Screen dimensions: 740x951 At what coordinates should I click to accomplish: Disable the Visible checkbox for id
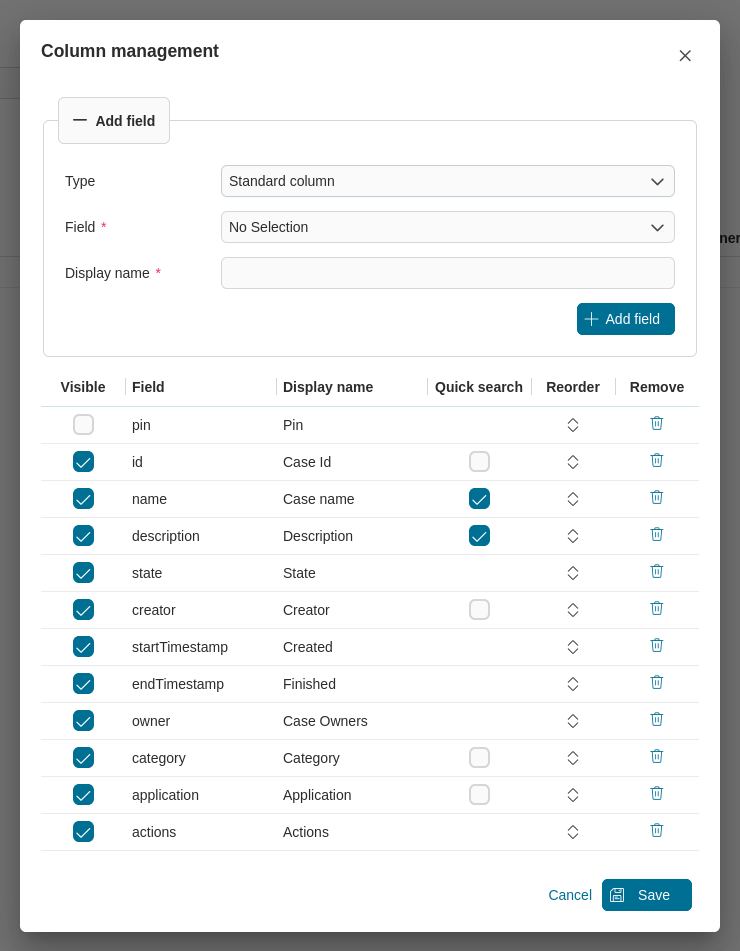click(83, 461)
